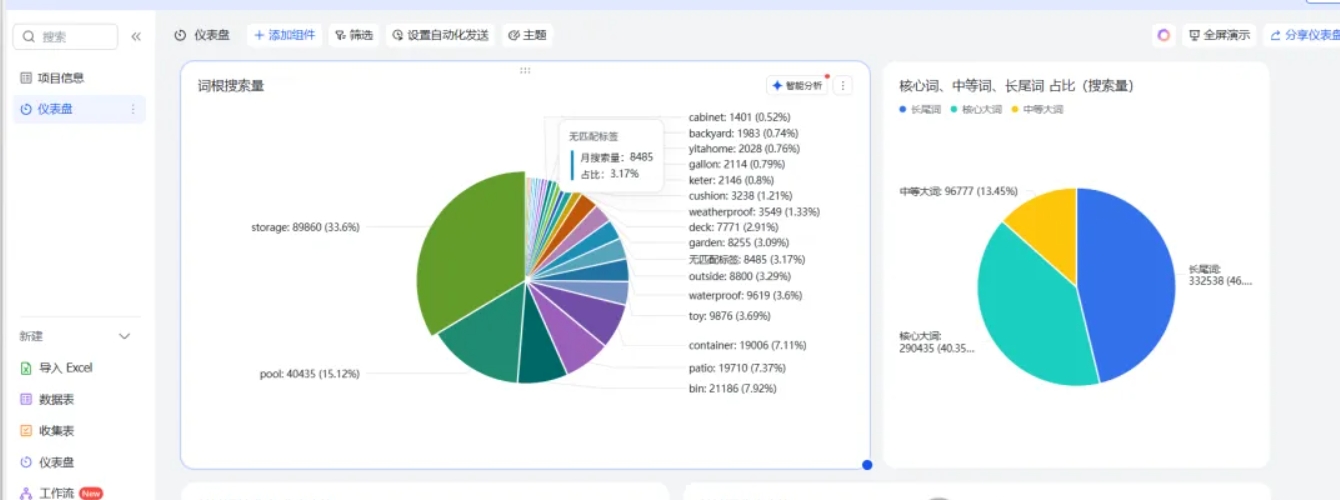Viewport: 1340px width, 500px height.
Task: Click the label cushion: 3238 (1.21%)
Action: [740, 195]
